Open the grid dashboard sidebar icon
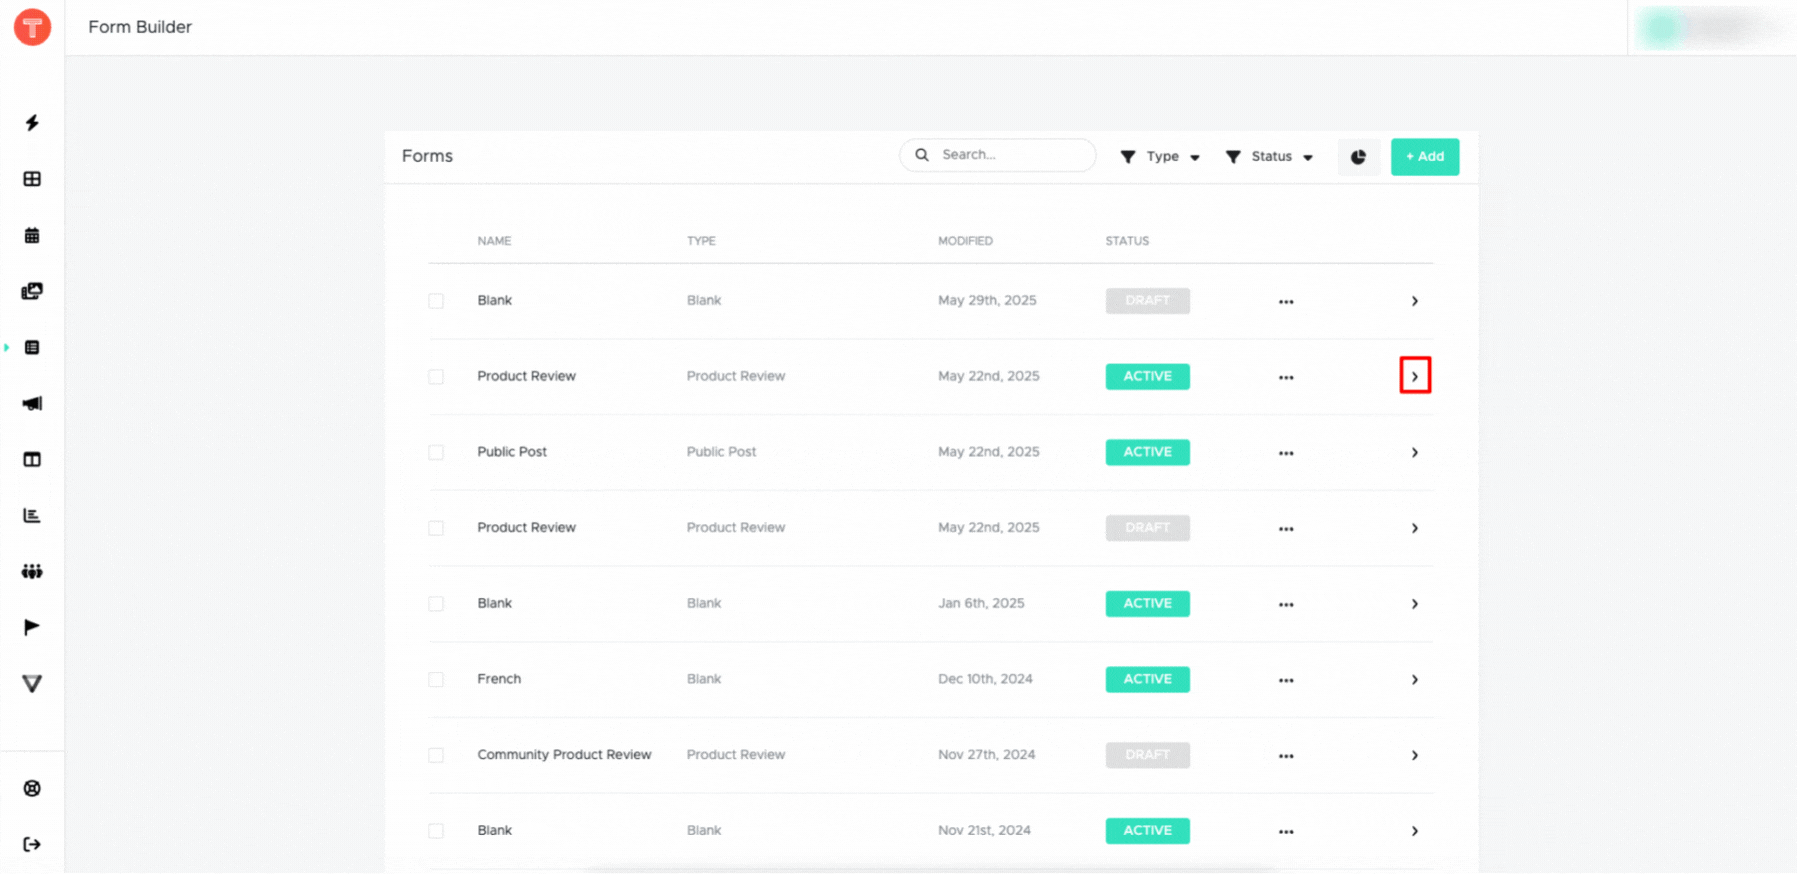The width and height of the screenshot is (1797, 874). [x=32, y=179]
